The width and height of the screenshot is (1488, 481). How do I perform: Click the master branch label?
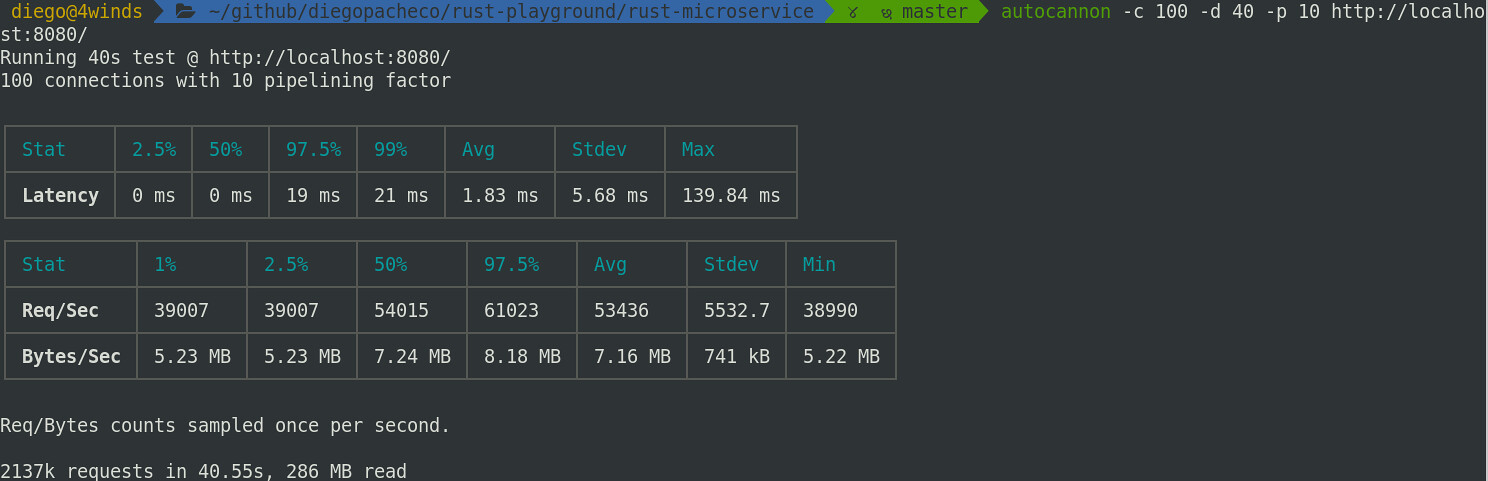tap(935, 12)
